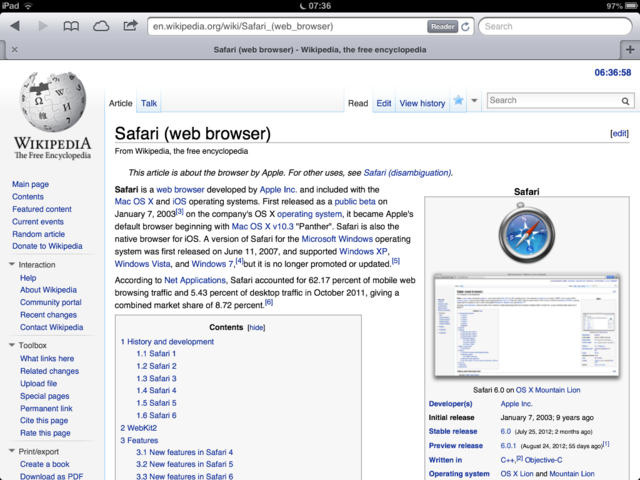The image size is (640, 480).
Task: Click the Safari compass logo image
Action: pos(527,233)
